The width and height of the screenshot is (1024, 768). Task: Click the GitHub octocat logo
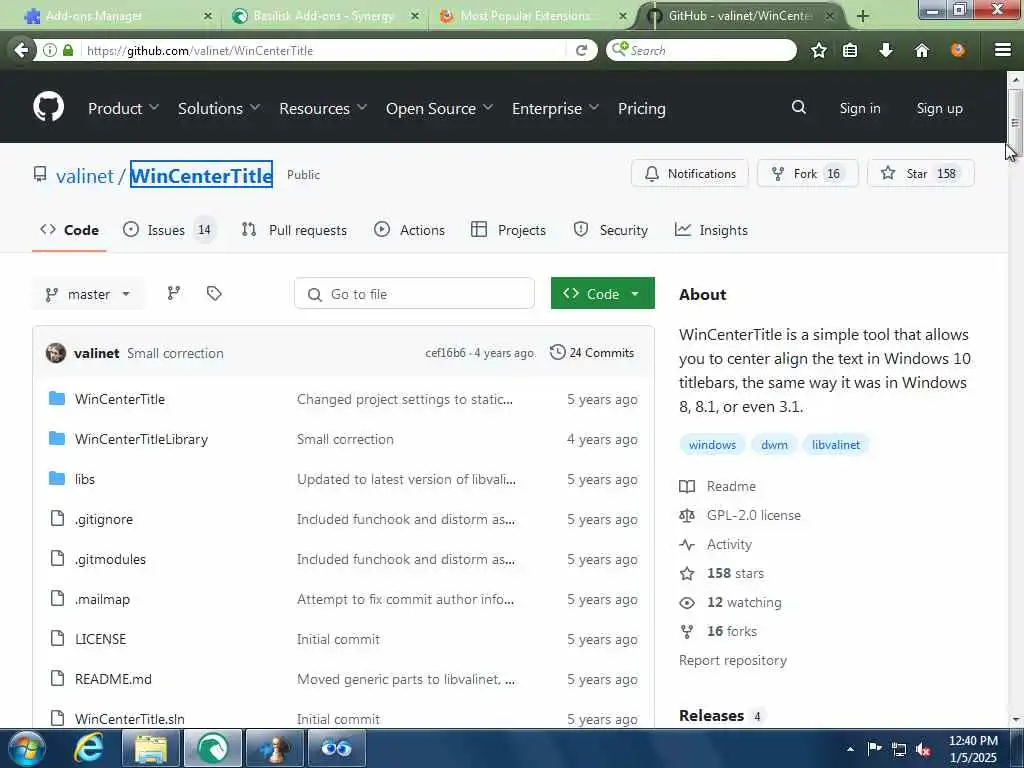coord(48,107)
